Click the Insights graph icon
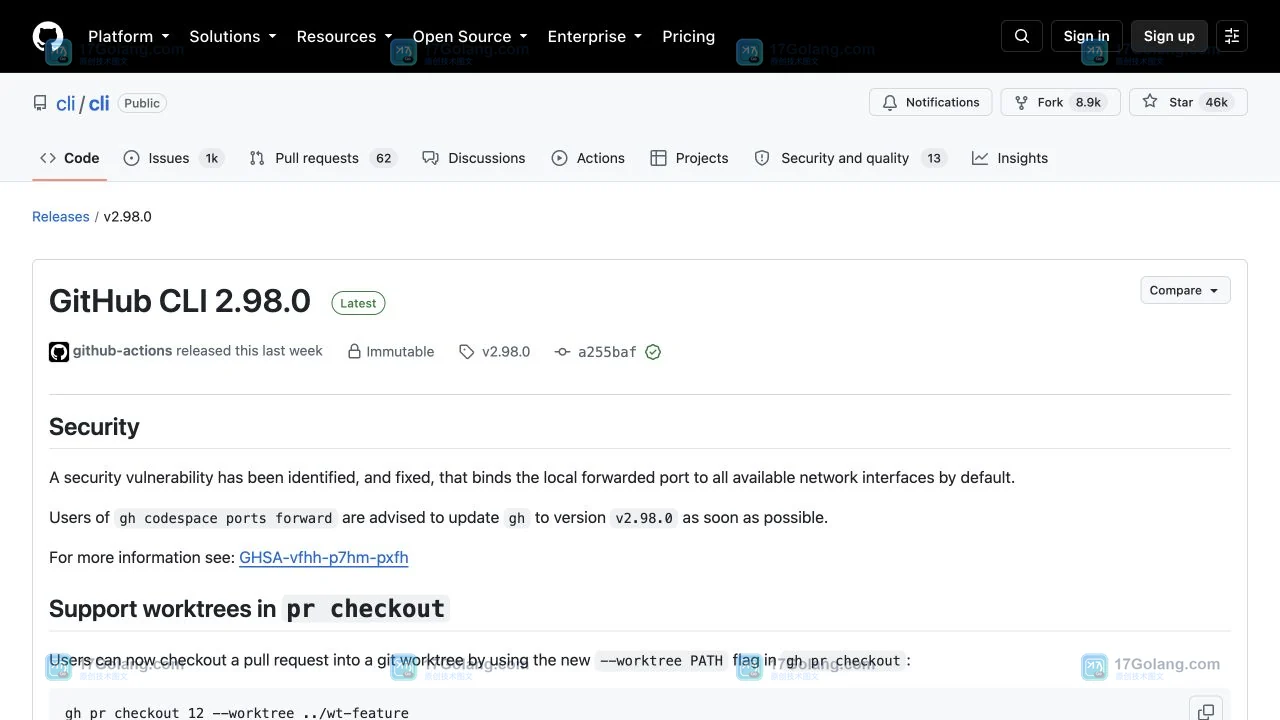This screenshot has width=1280, height=720. [980, 158]
